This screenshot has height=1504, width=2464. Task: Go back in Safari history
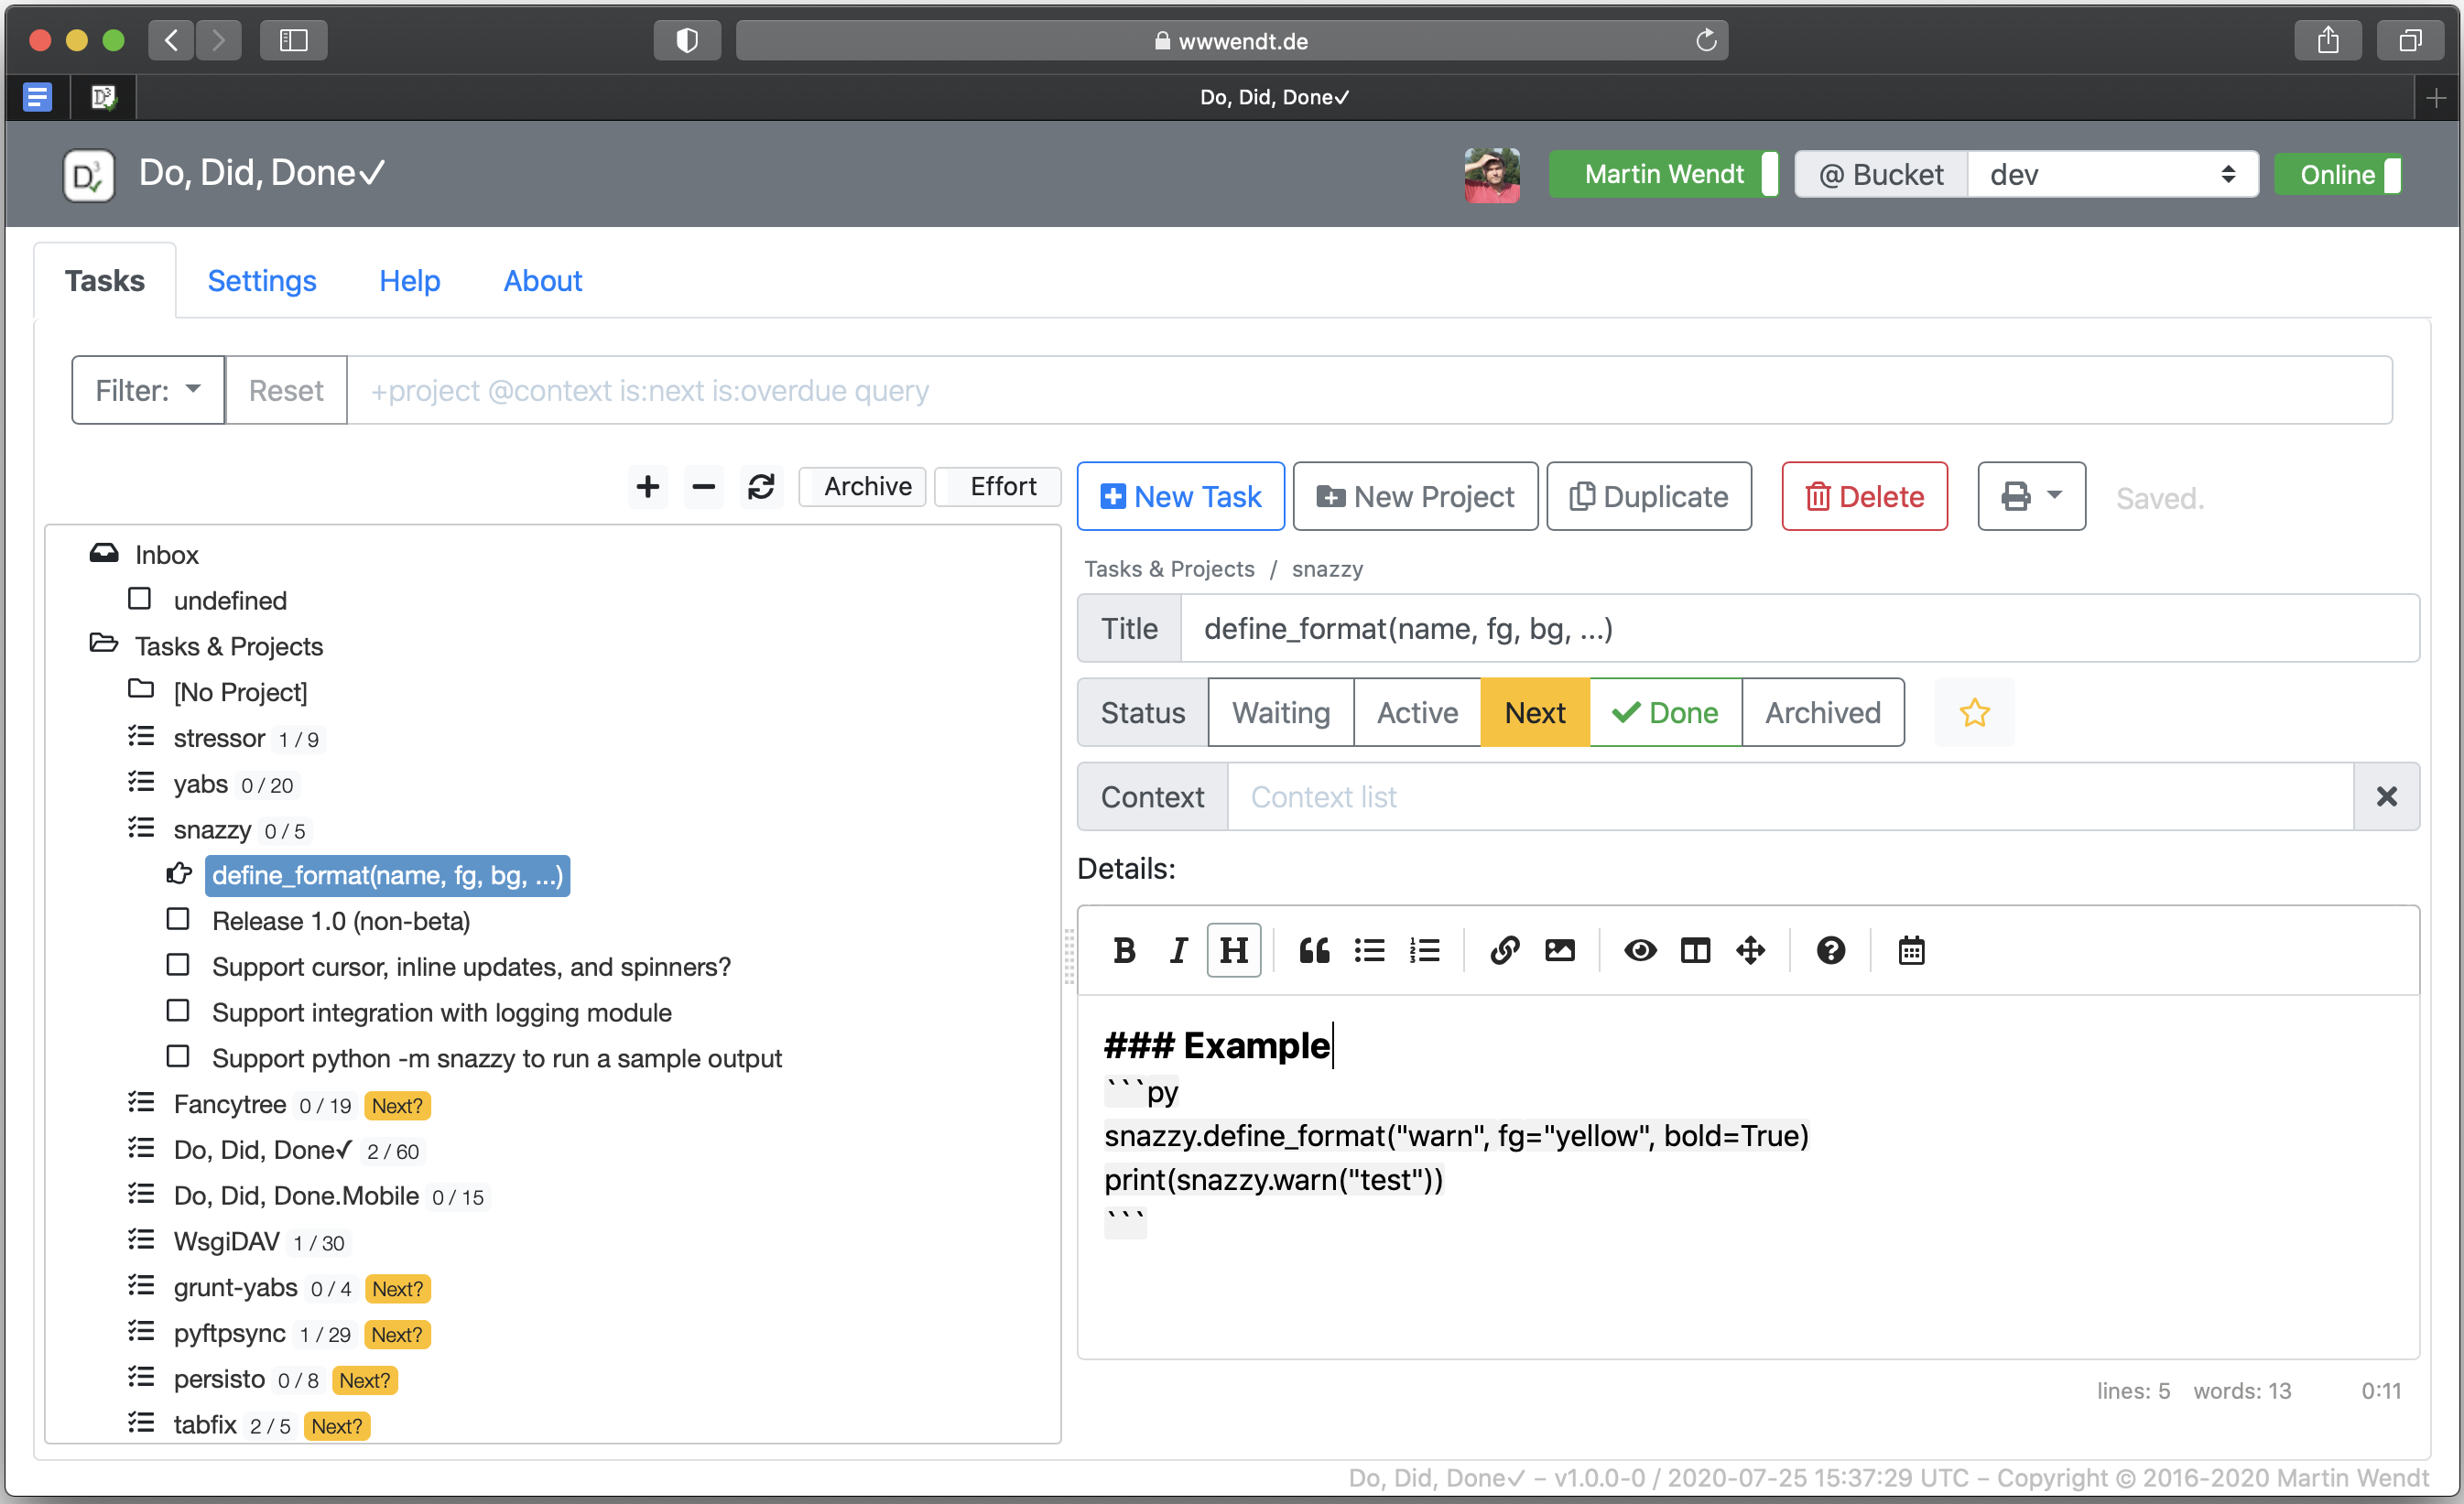[171, 40]
